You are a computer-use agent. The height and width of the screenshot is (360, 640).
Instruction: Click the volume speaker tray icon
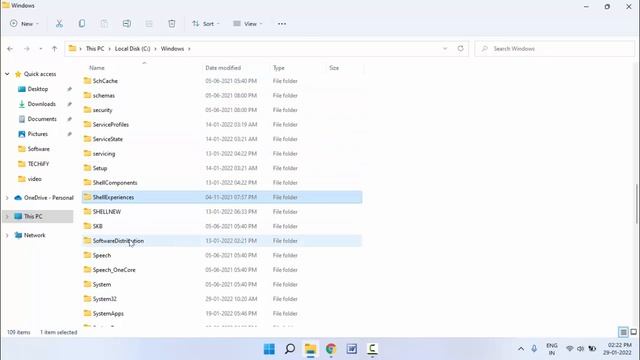pyautogui.click(x=580, y=349)
